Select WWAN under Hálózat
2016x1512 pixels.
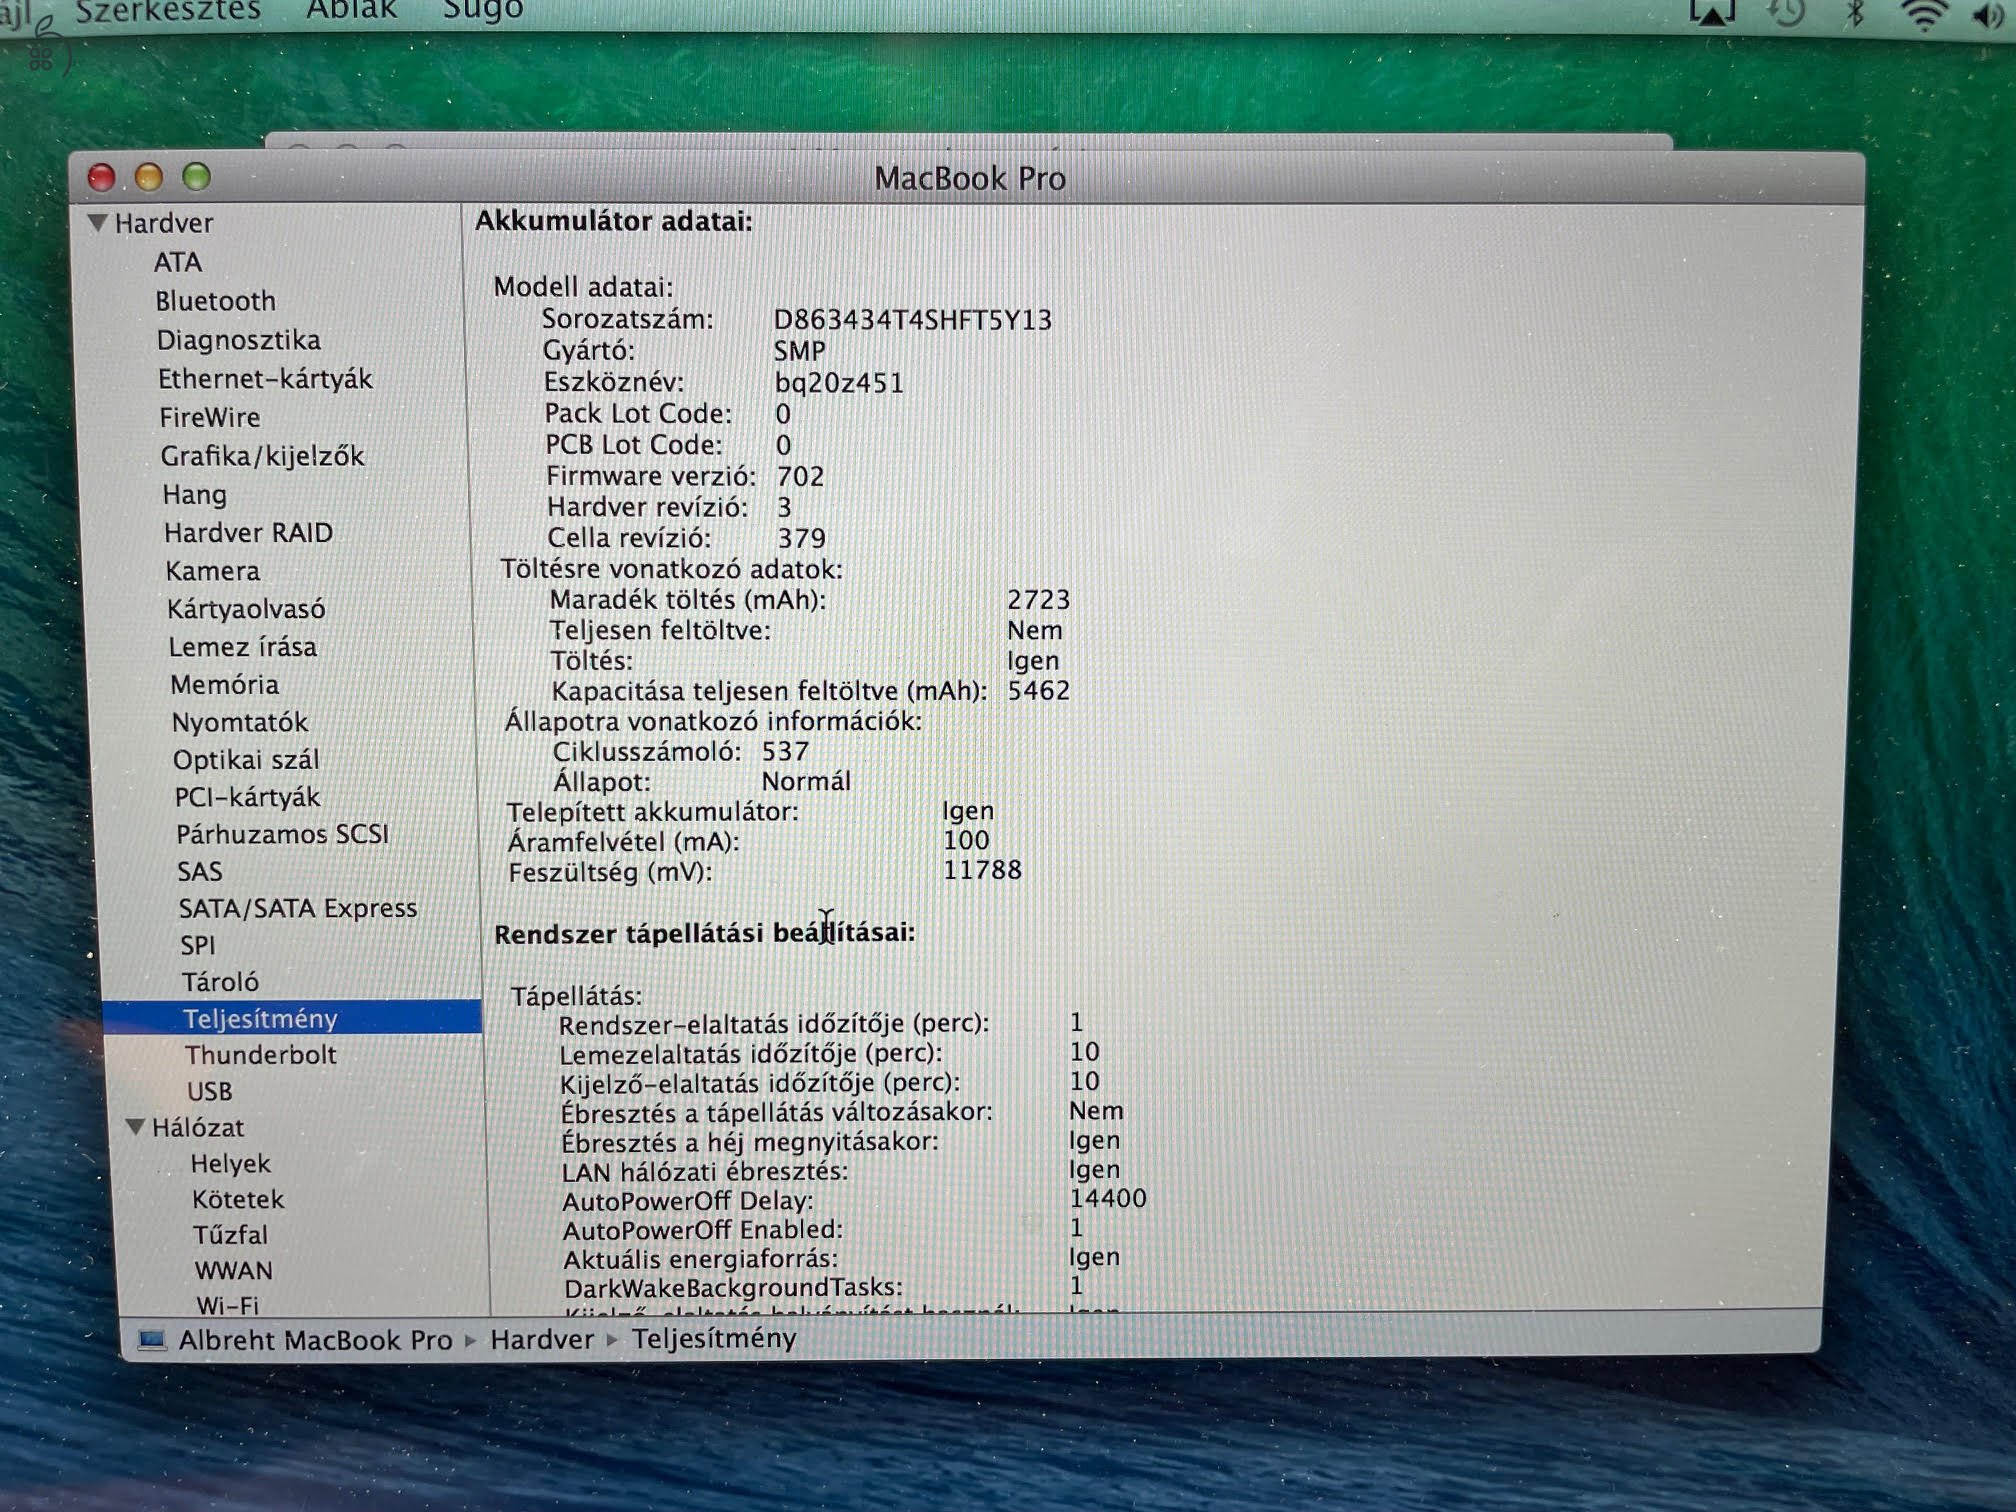point(233,1270)
